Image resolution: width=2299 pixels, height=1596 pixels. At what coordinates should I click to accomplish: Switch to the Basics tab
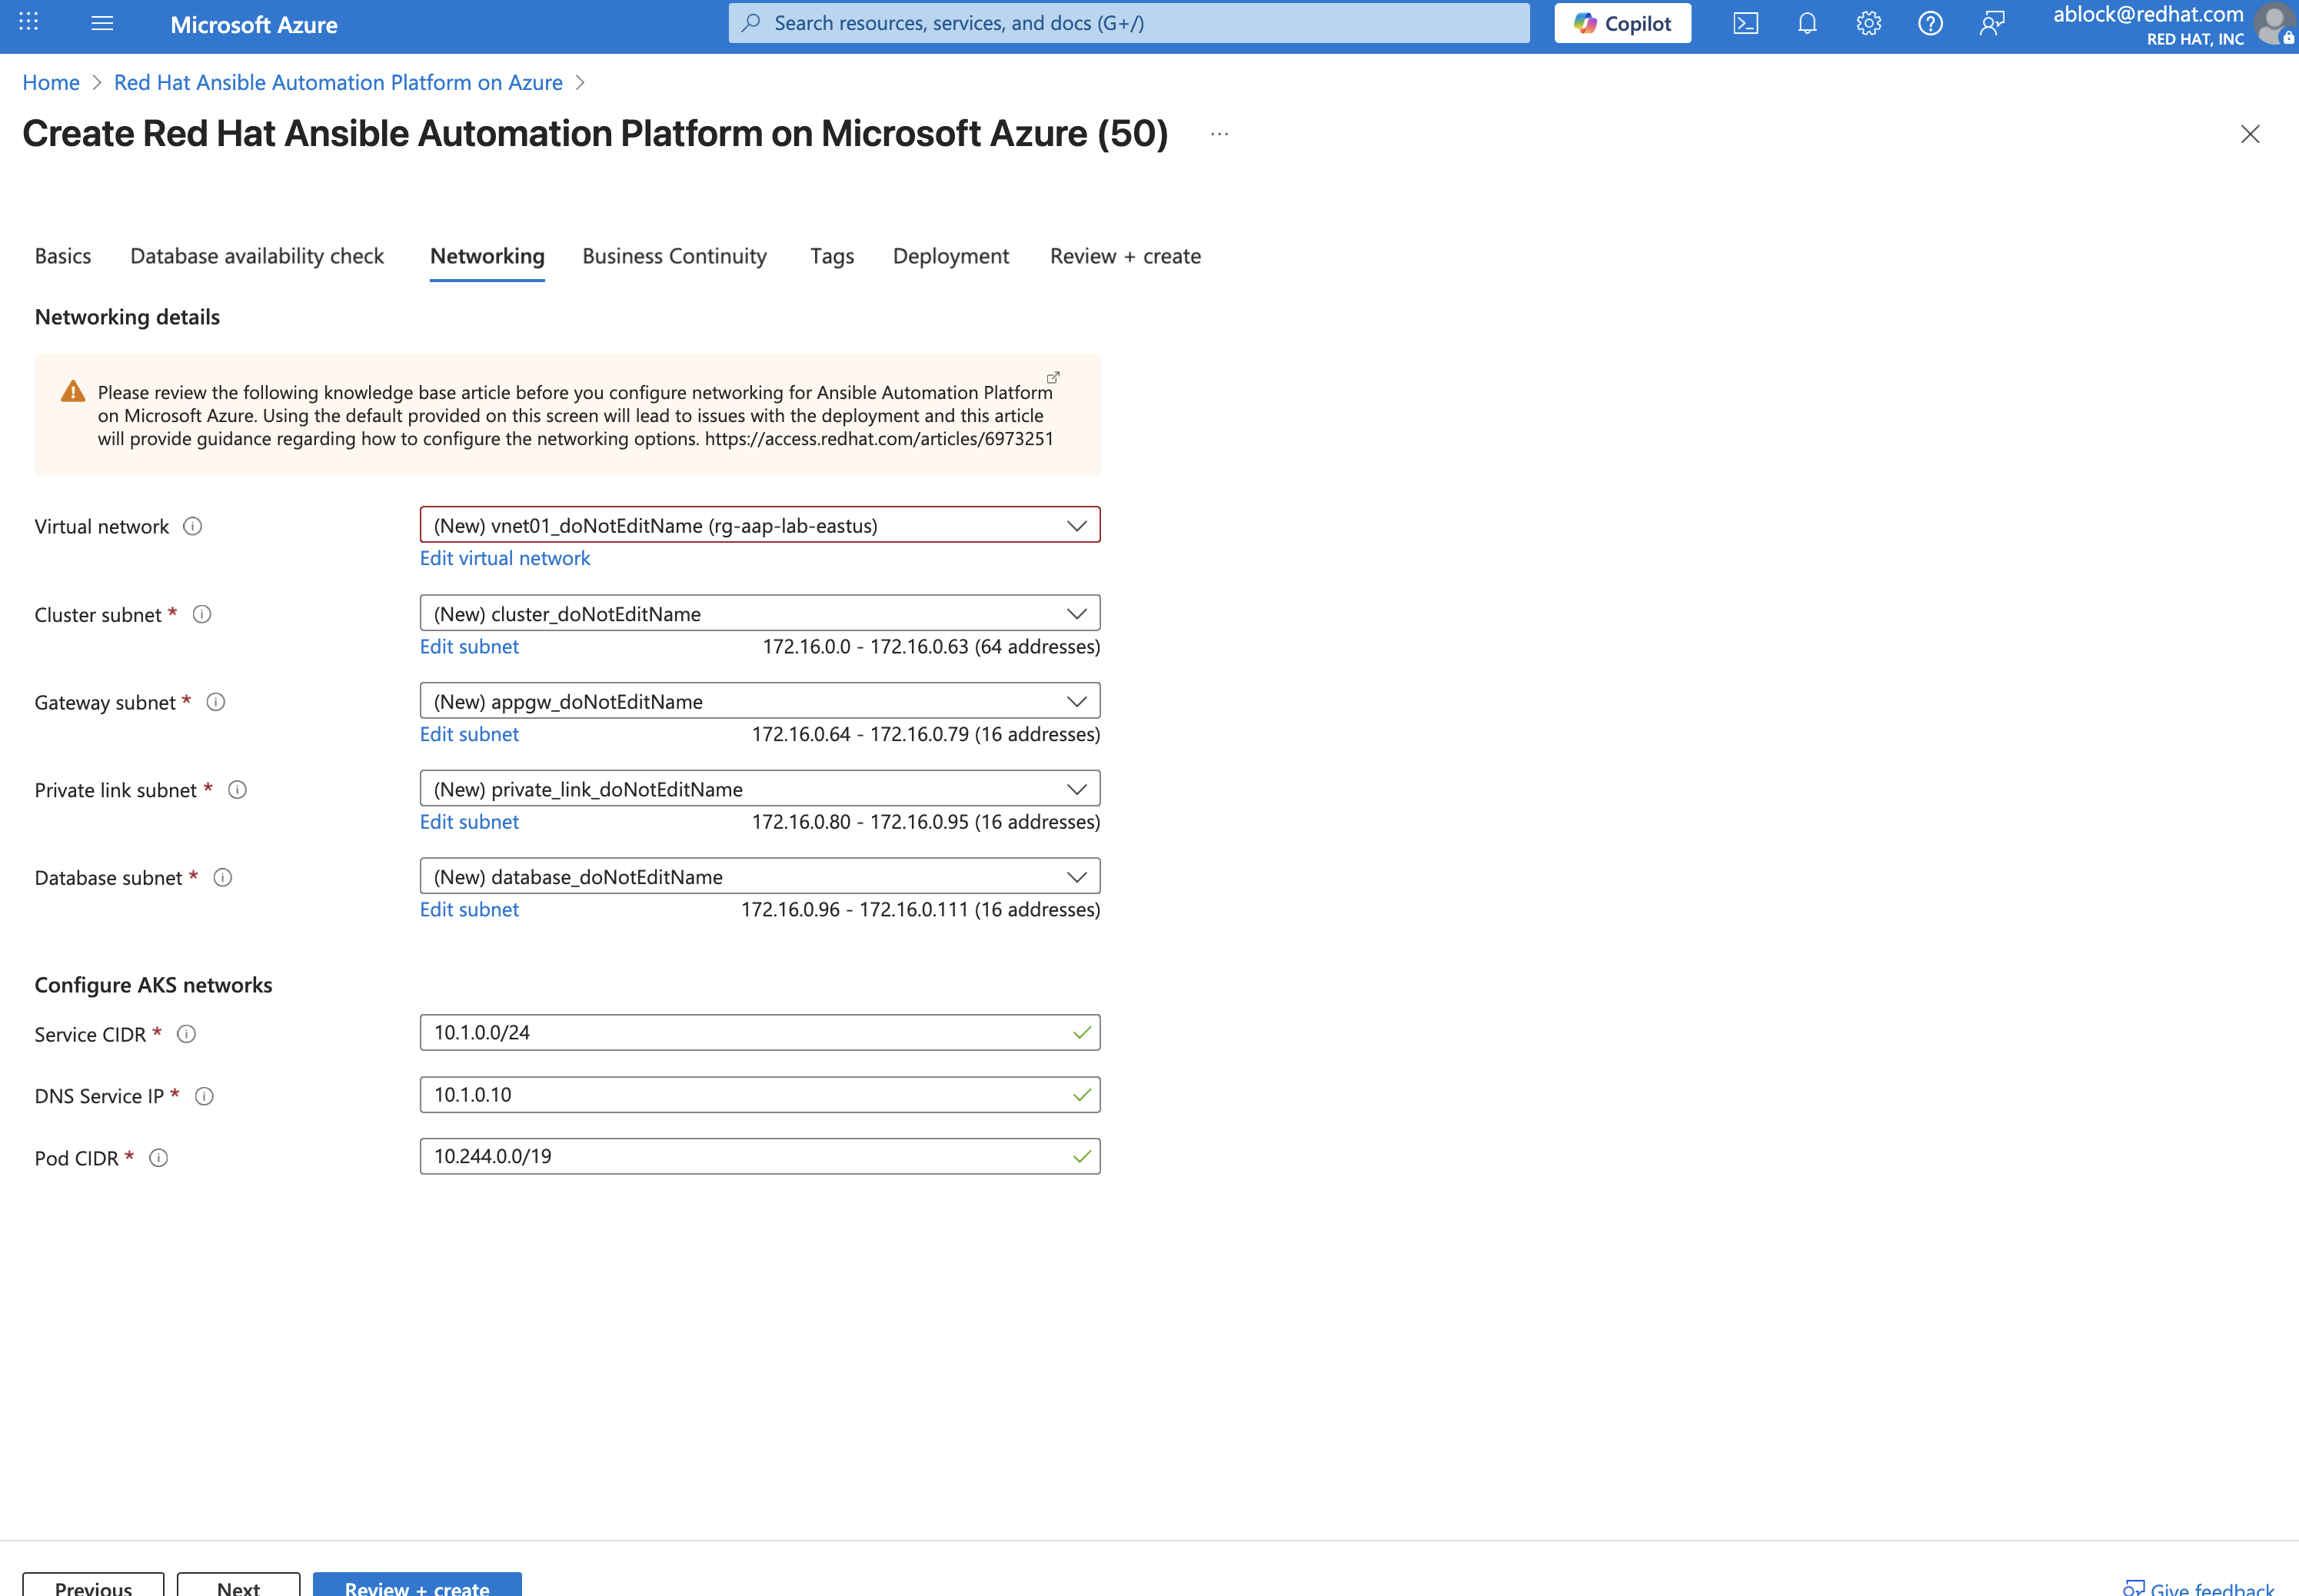62,256
